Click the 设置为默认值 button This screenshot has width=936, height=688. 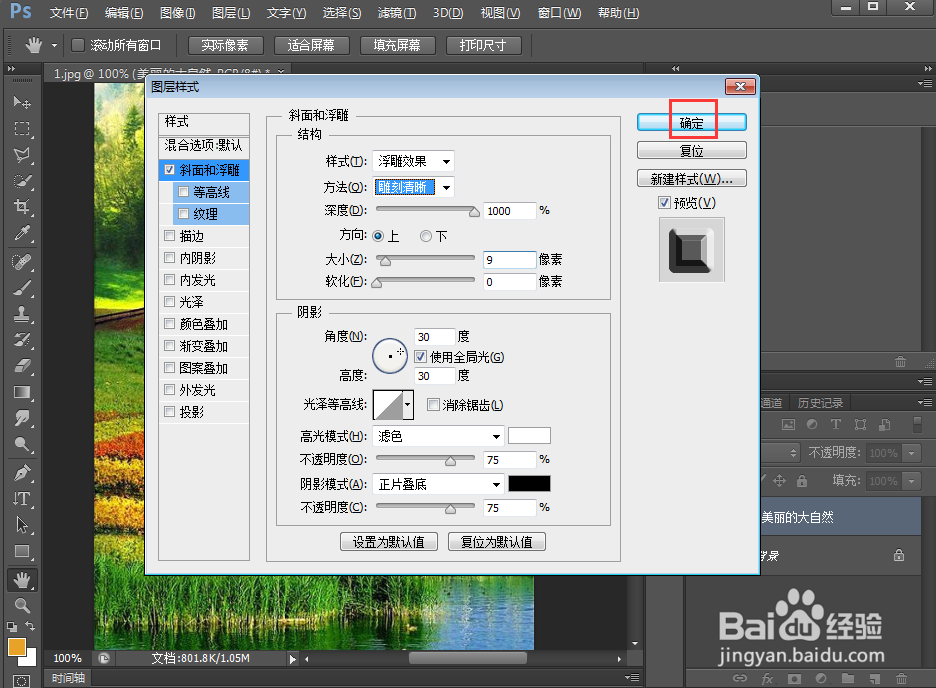pyautogui.click(x=388, y=541)
